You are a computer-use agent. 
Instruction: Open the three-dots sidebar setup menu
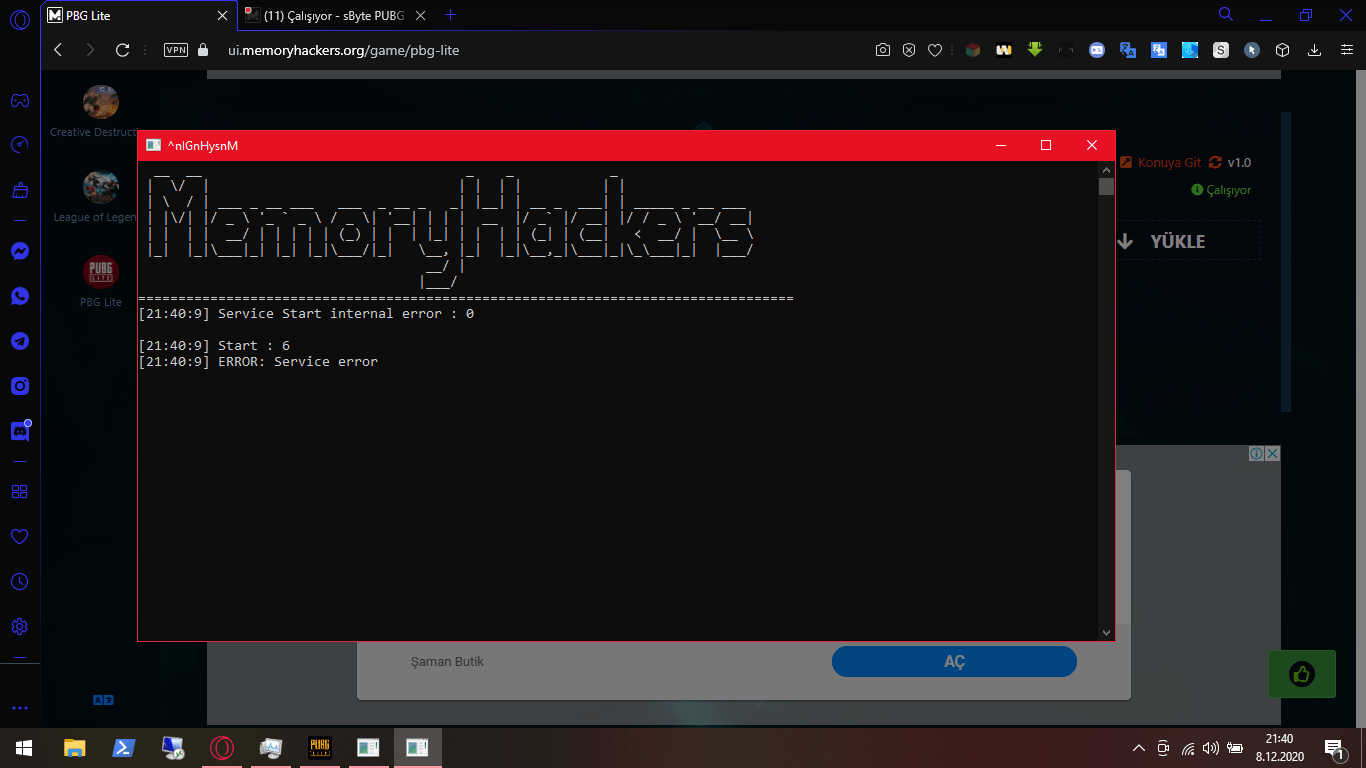pos(19,708)
